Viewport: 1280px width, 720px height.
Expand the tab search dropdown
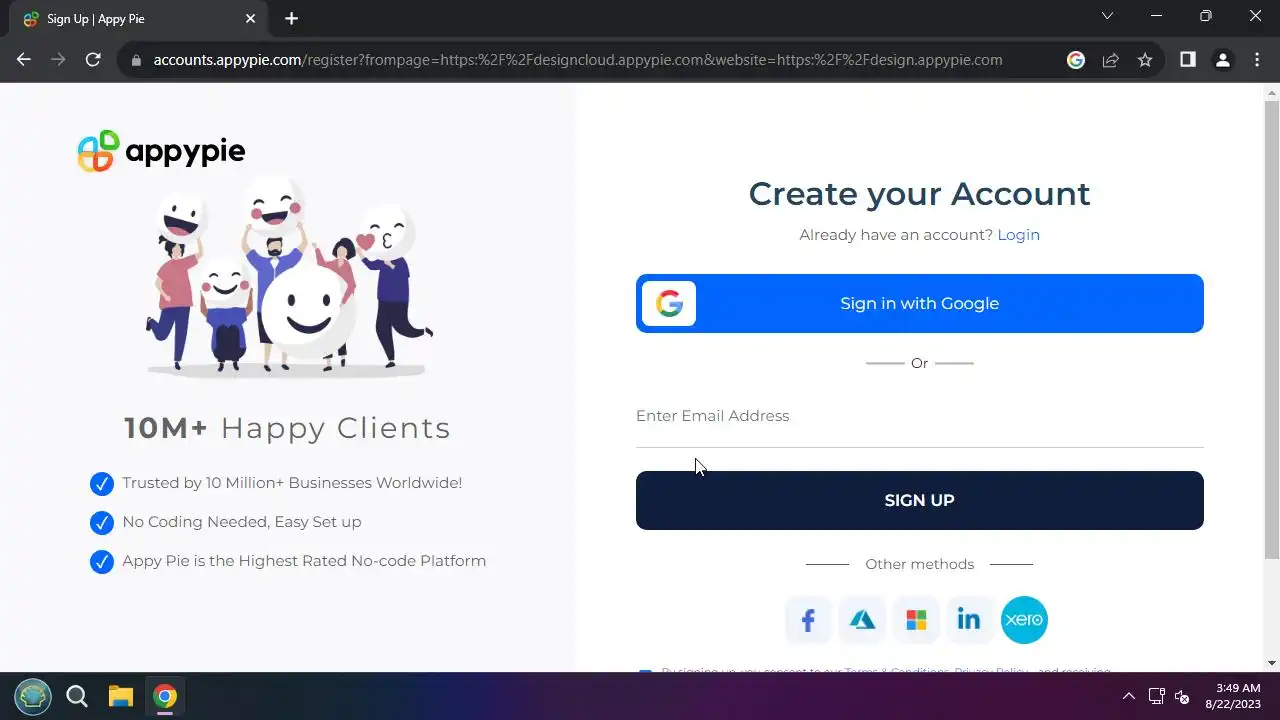click(x=1107, y=16)
